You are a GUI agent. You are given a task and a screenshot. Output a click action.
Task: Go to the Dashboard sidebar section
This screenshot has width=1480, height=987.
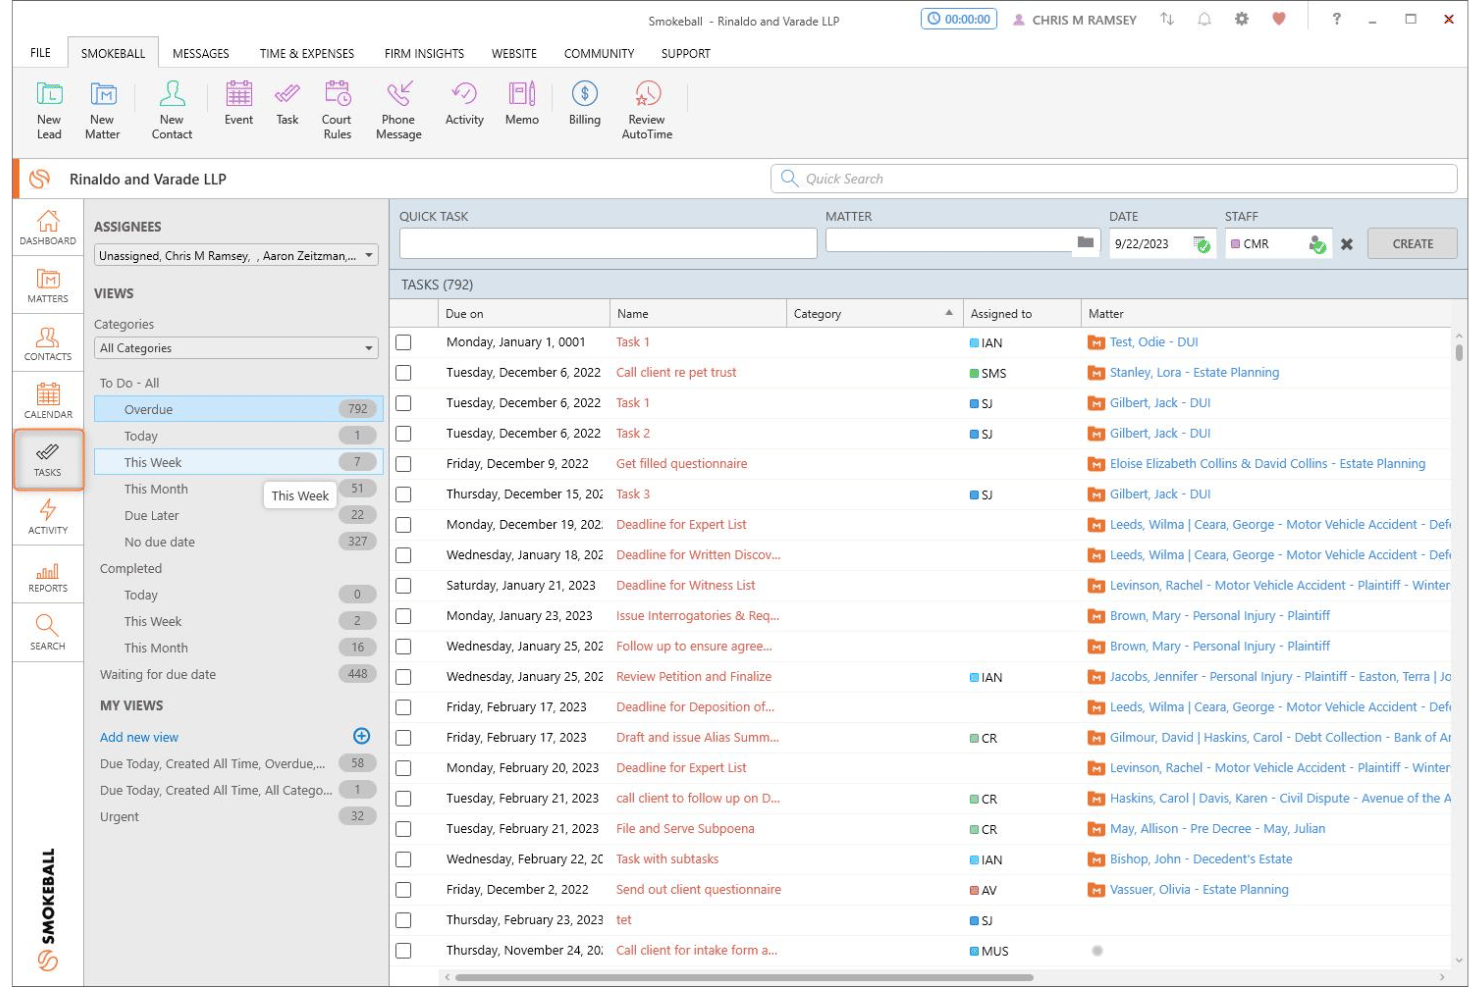pyautogui.click(x=48, y=228)
